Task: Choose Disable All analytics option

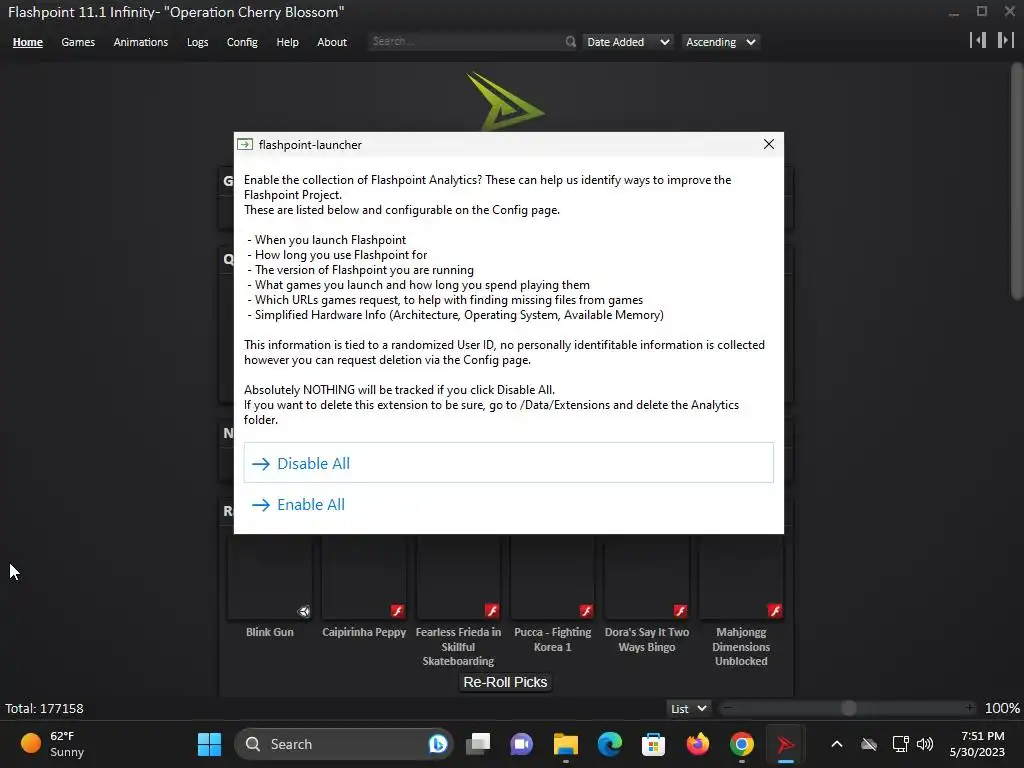Action: click(x=509, y=463)
